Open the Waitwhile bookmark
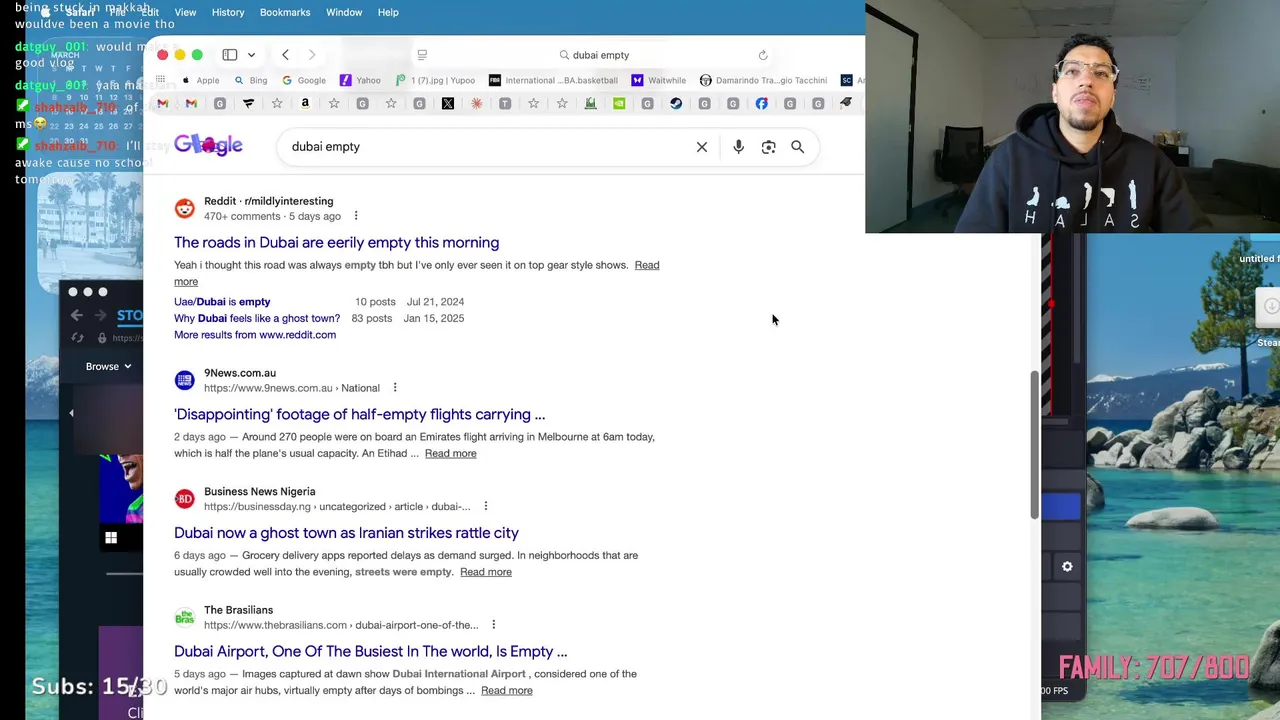This screenshot has height=720, width=1280. coord(658,80)
